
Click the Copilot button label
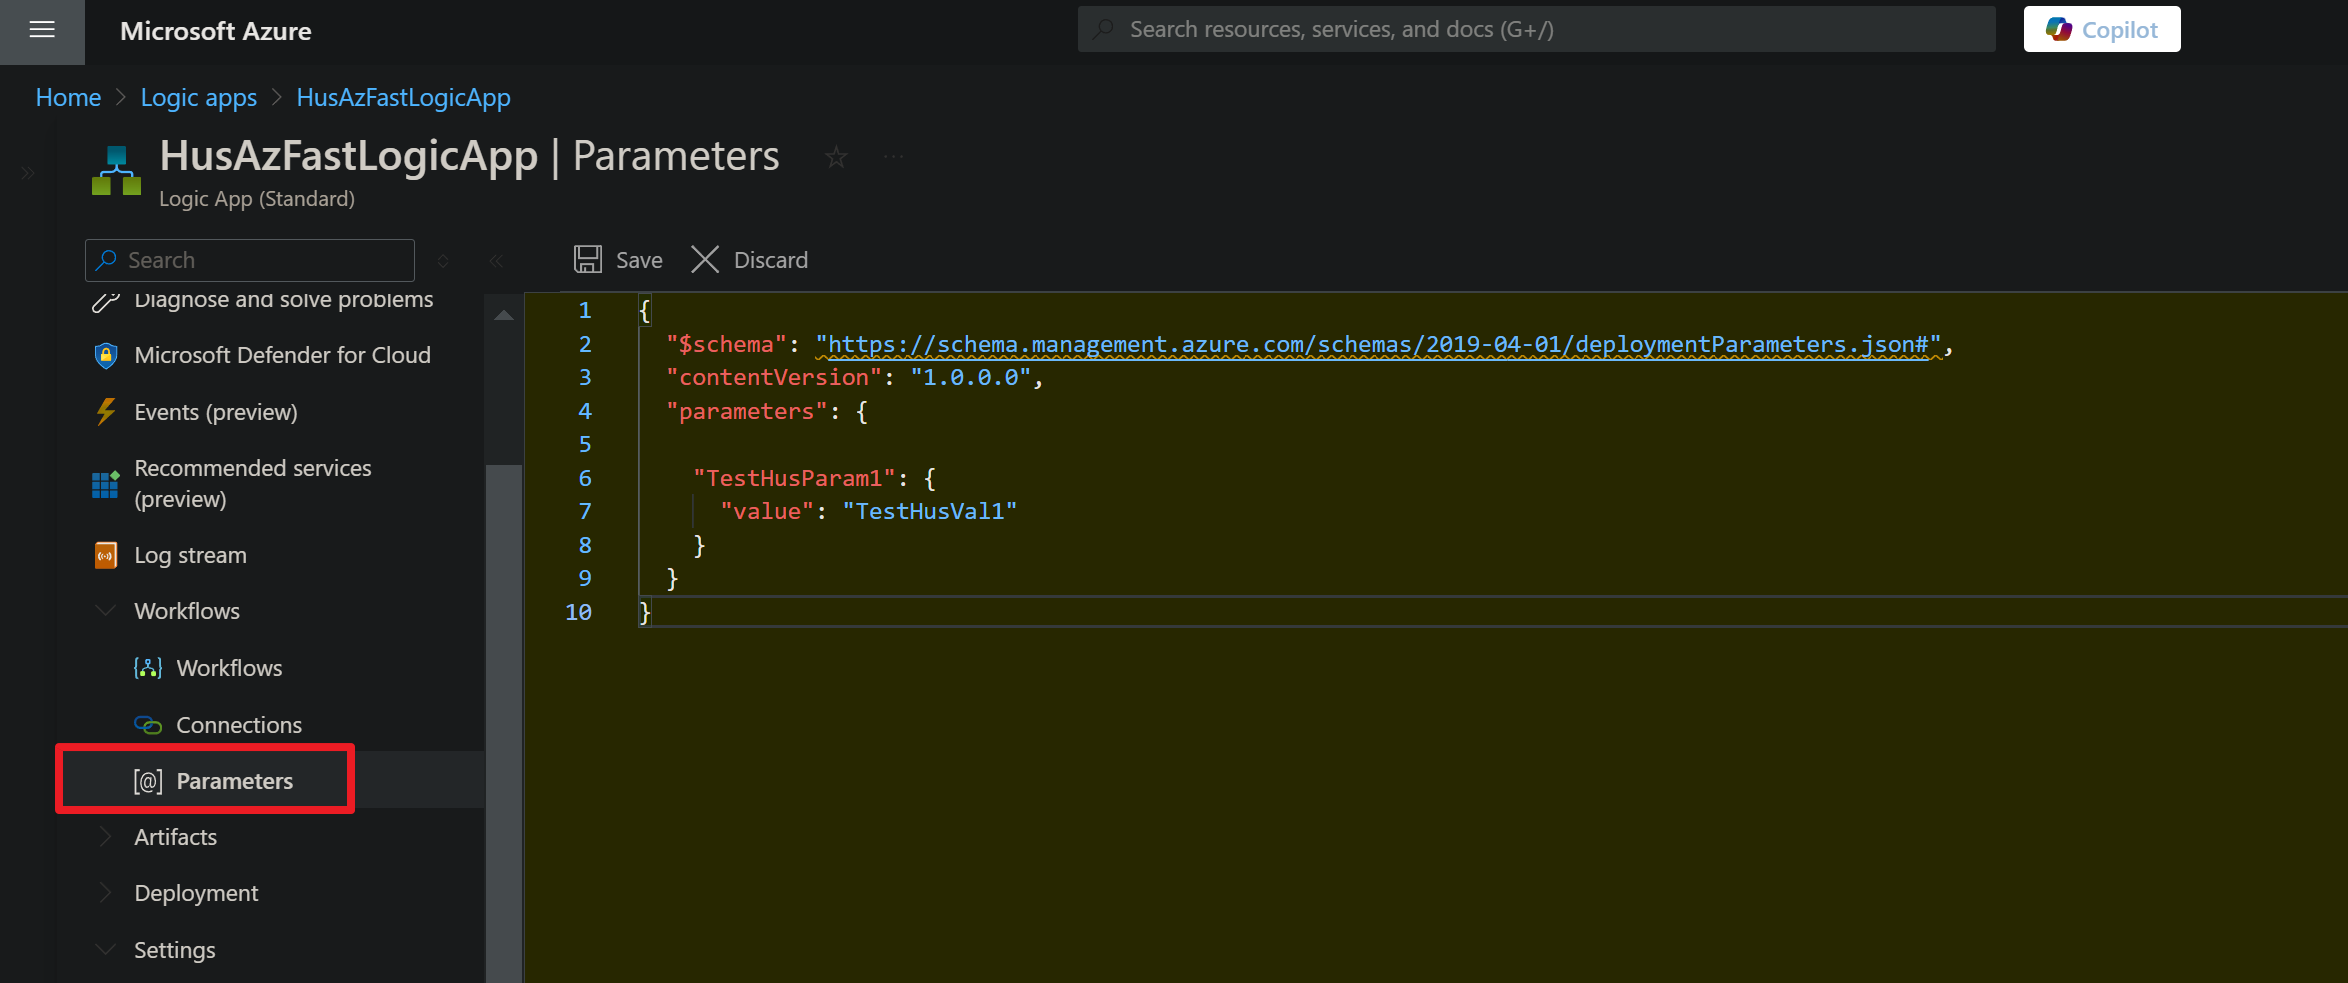(x=2120, y=30)
